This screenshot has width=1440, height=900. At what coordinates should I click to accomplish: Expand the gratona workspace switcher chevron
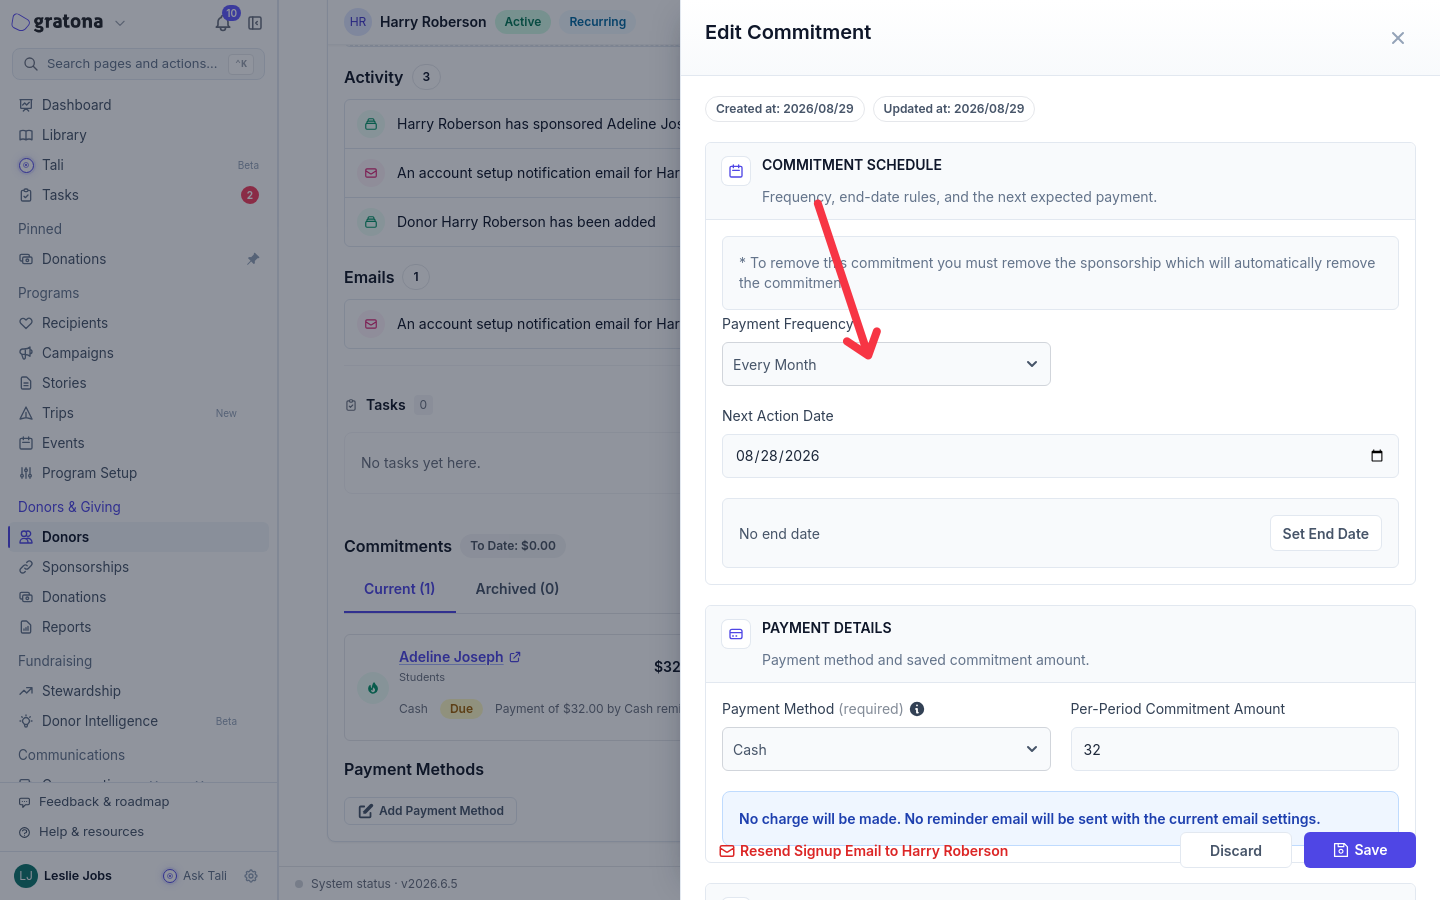[120, 23]
